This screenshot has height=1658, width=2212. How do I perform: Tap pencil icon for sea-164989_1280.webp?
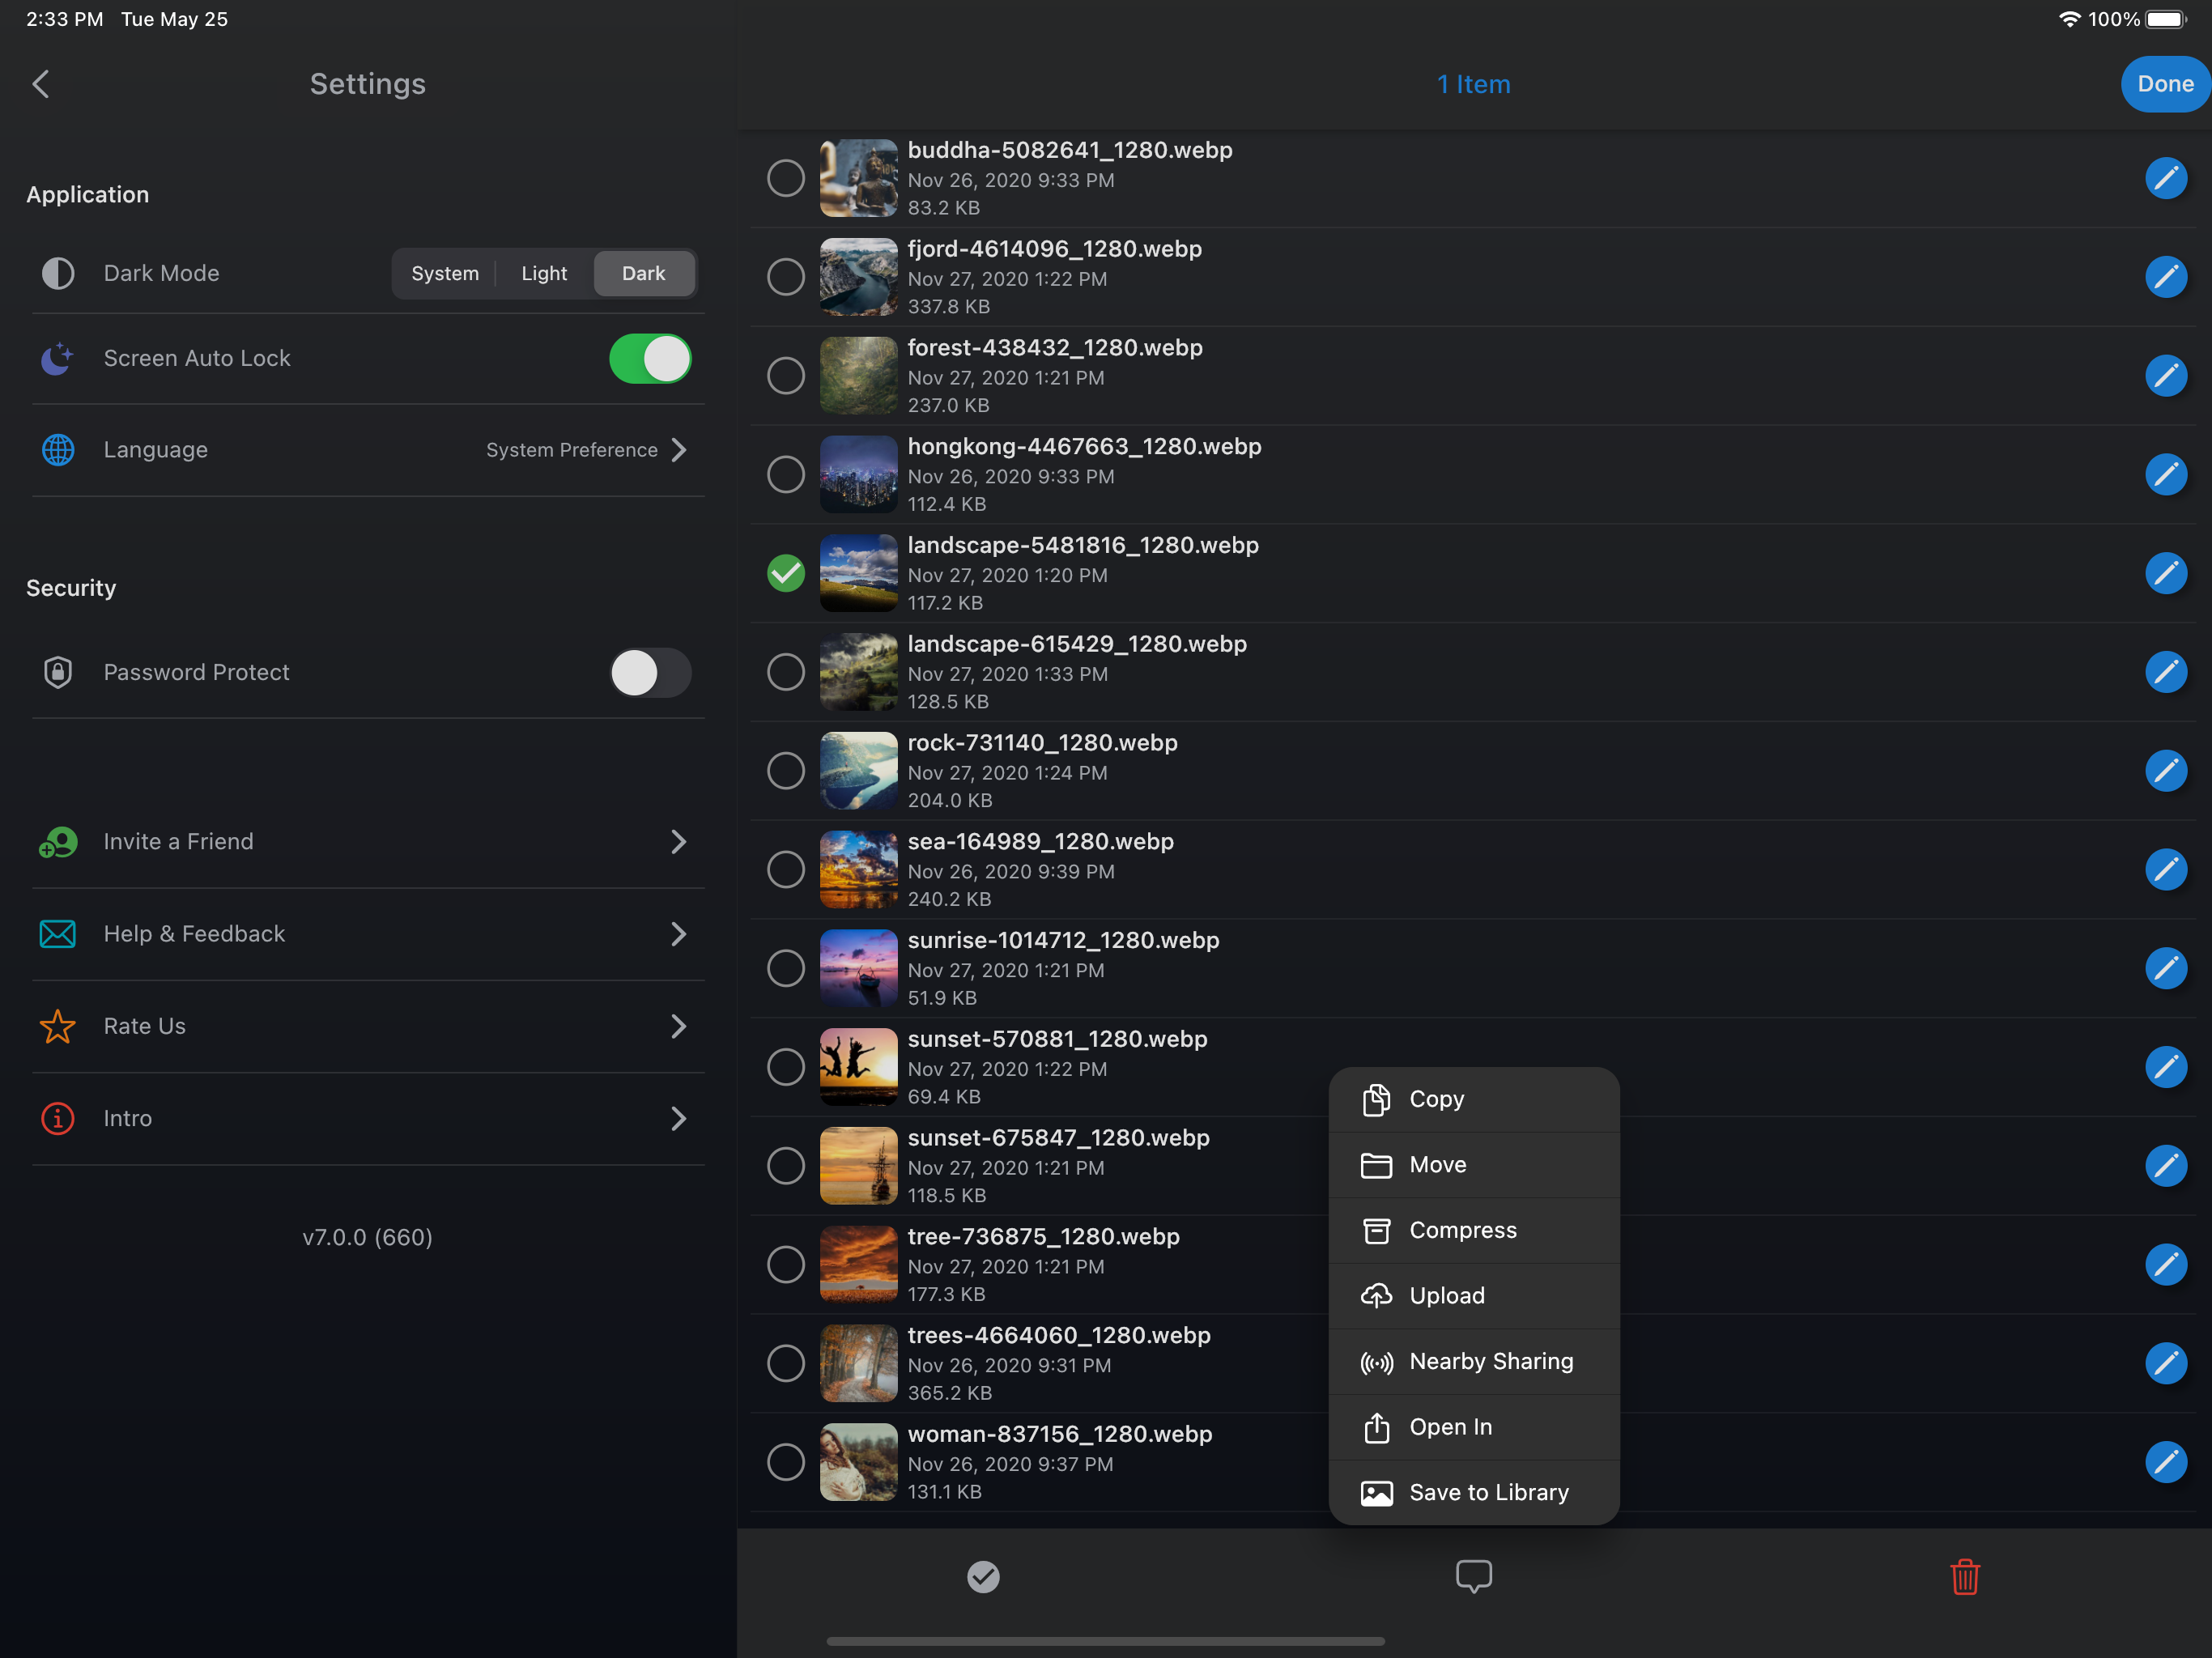(x=2165, y=869)
